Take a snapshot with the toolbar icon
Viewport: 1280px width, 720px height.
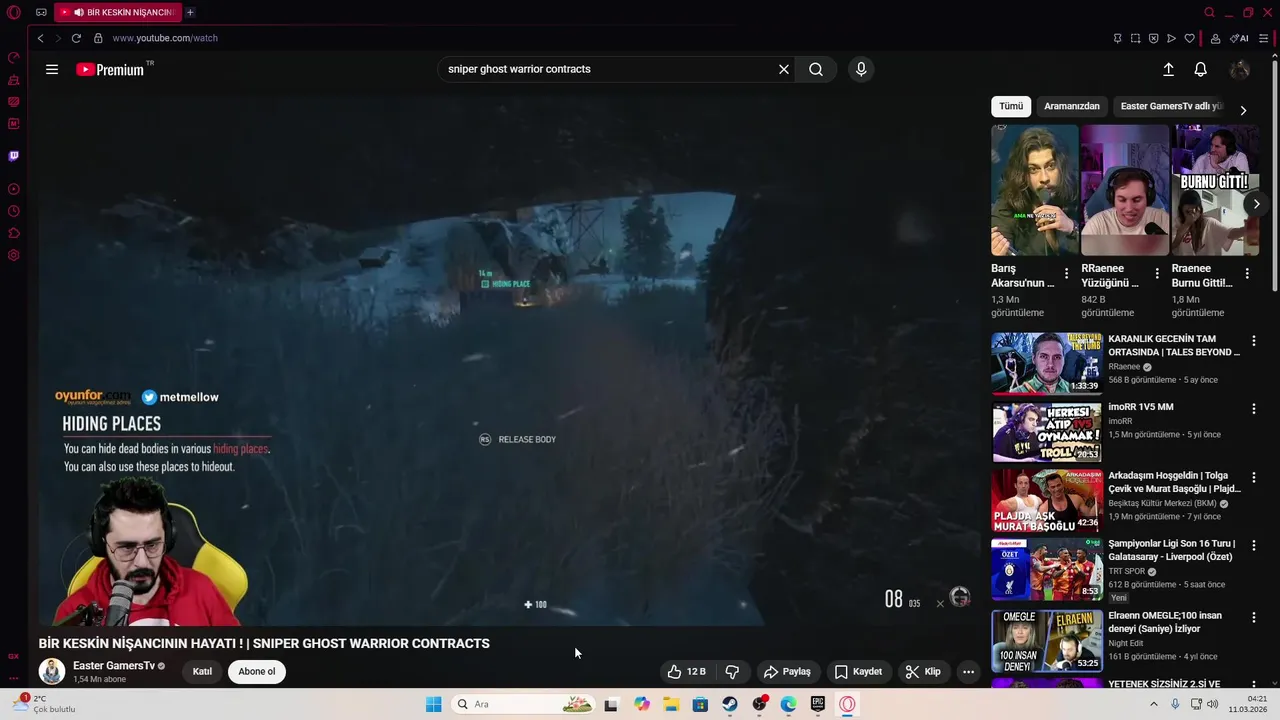(1136, 38)
